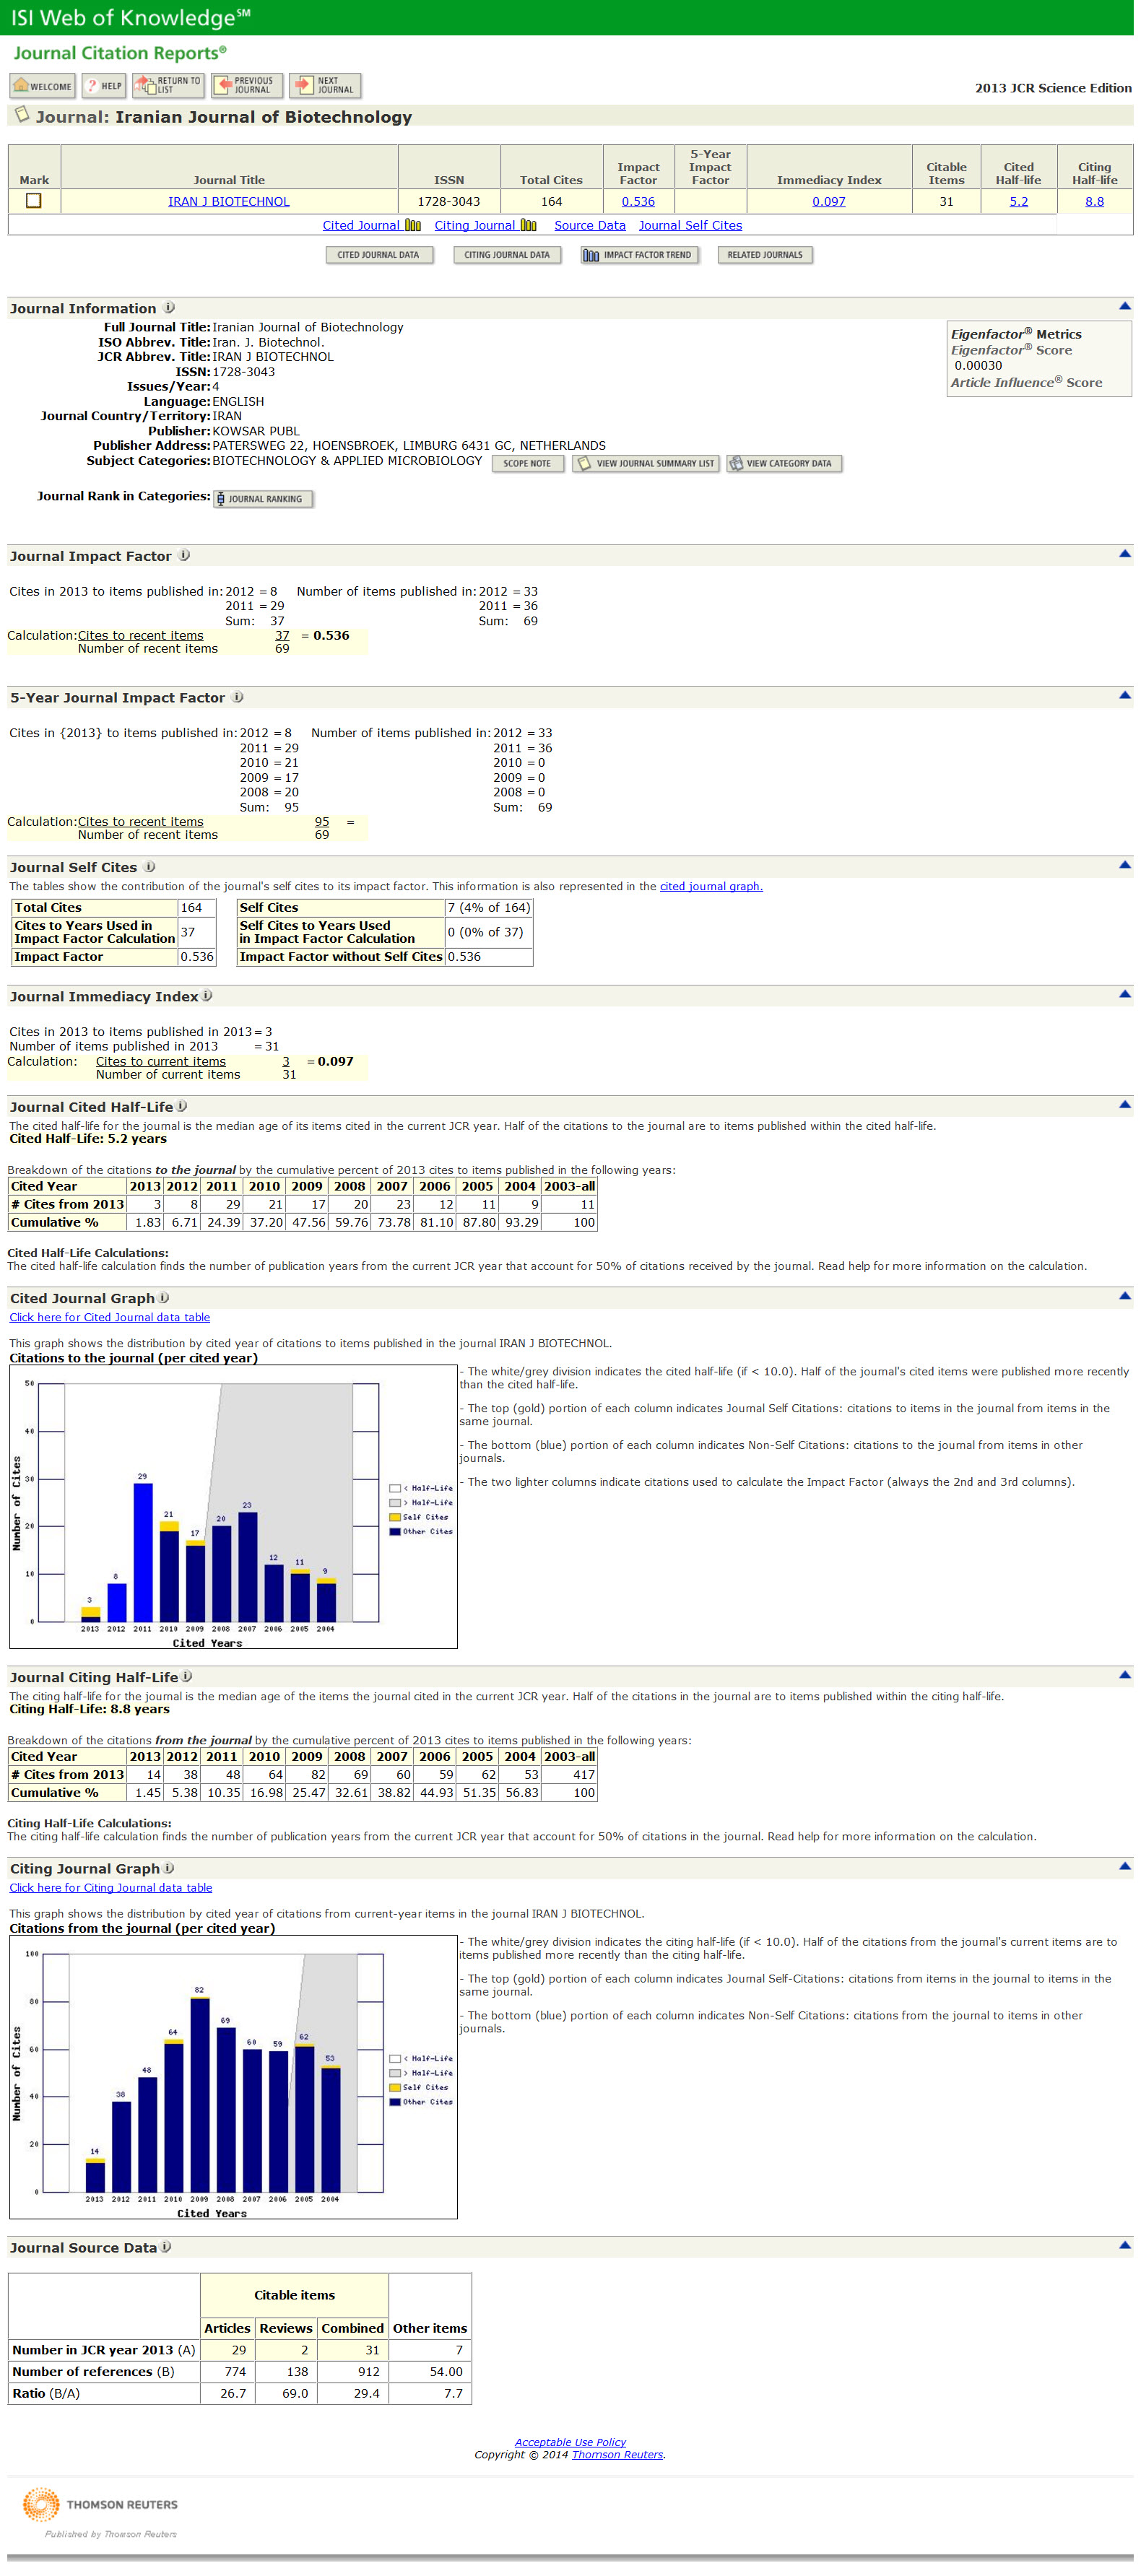Collapse the Cited Journal Graph section

click(1124, 1296)
